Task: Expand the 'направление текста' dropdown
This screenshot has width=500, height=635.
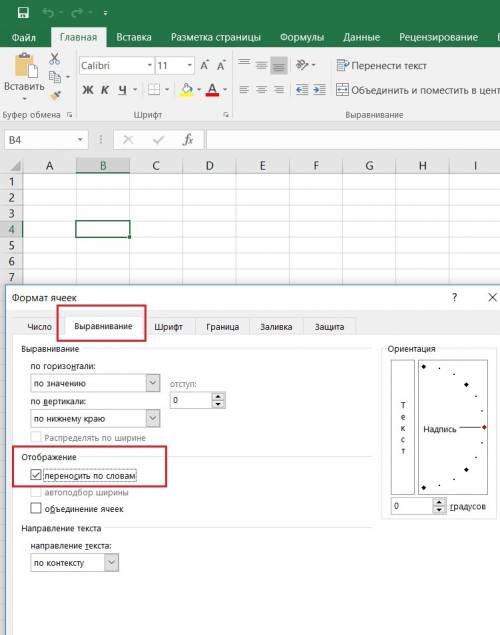Action: tap(74, 563)
